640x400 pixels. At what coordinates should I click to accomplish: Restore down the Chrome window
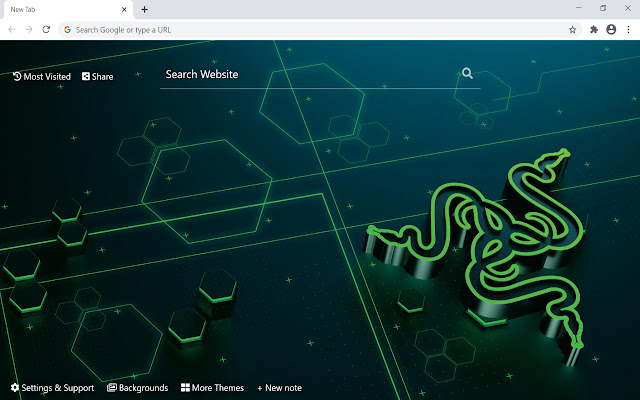click(603, 8)
